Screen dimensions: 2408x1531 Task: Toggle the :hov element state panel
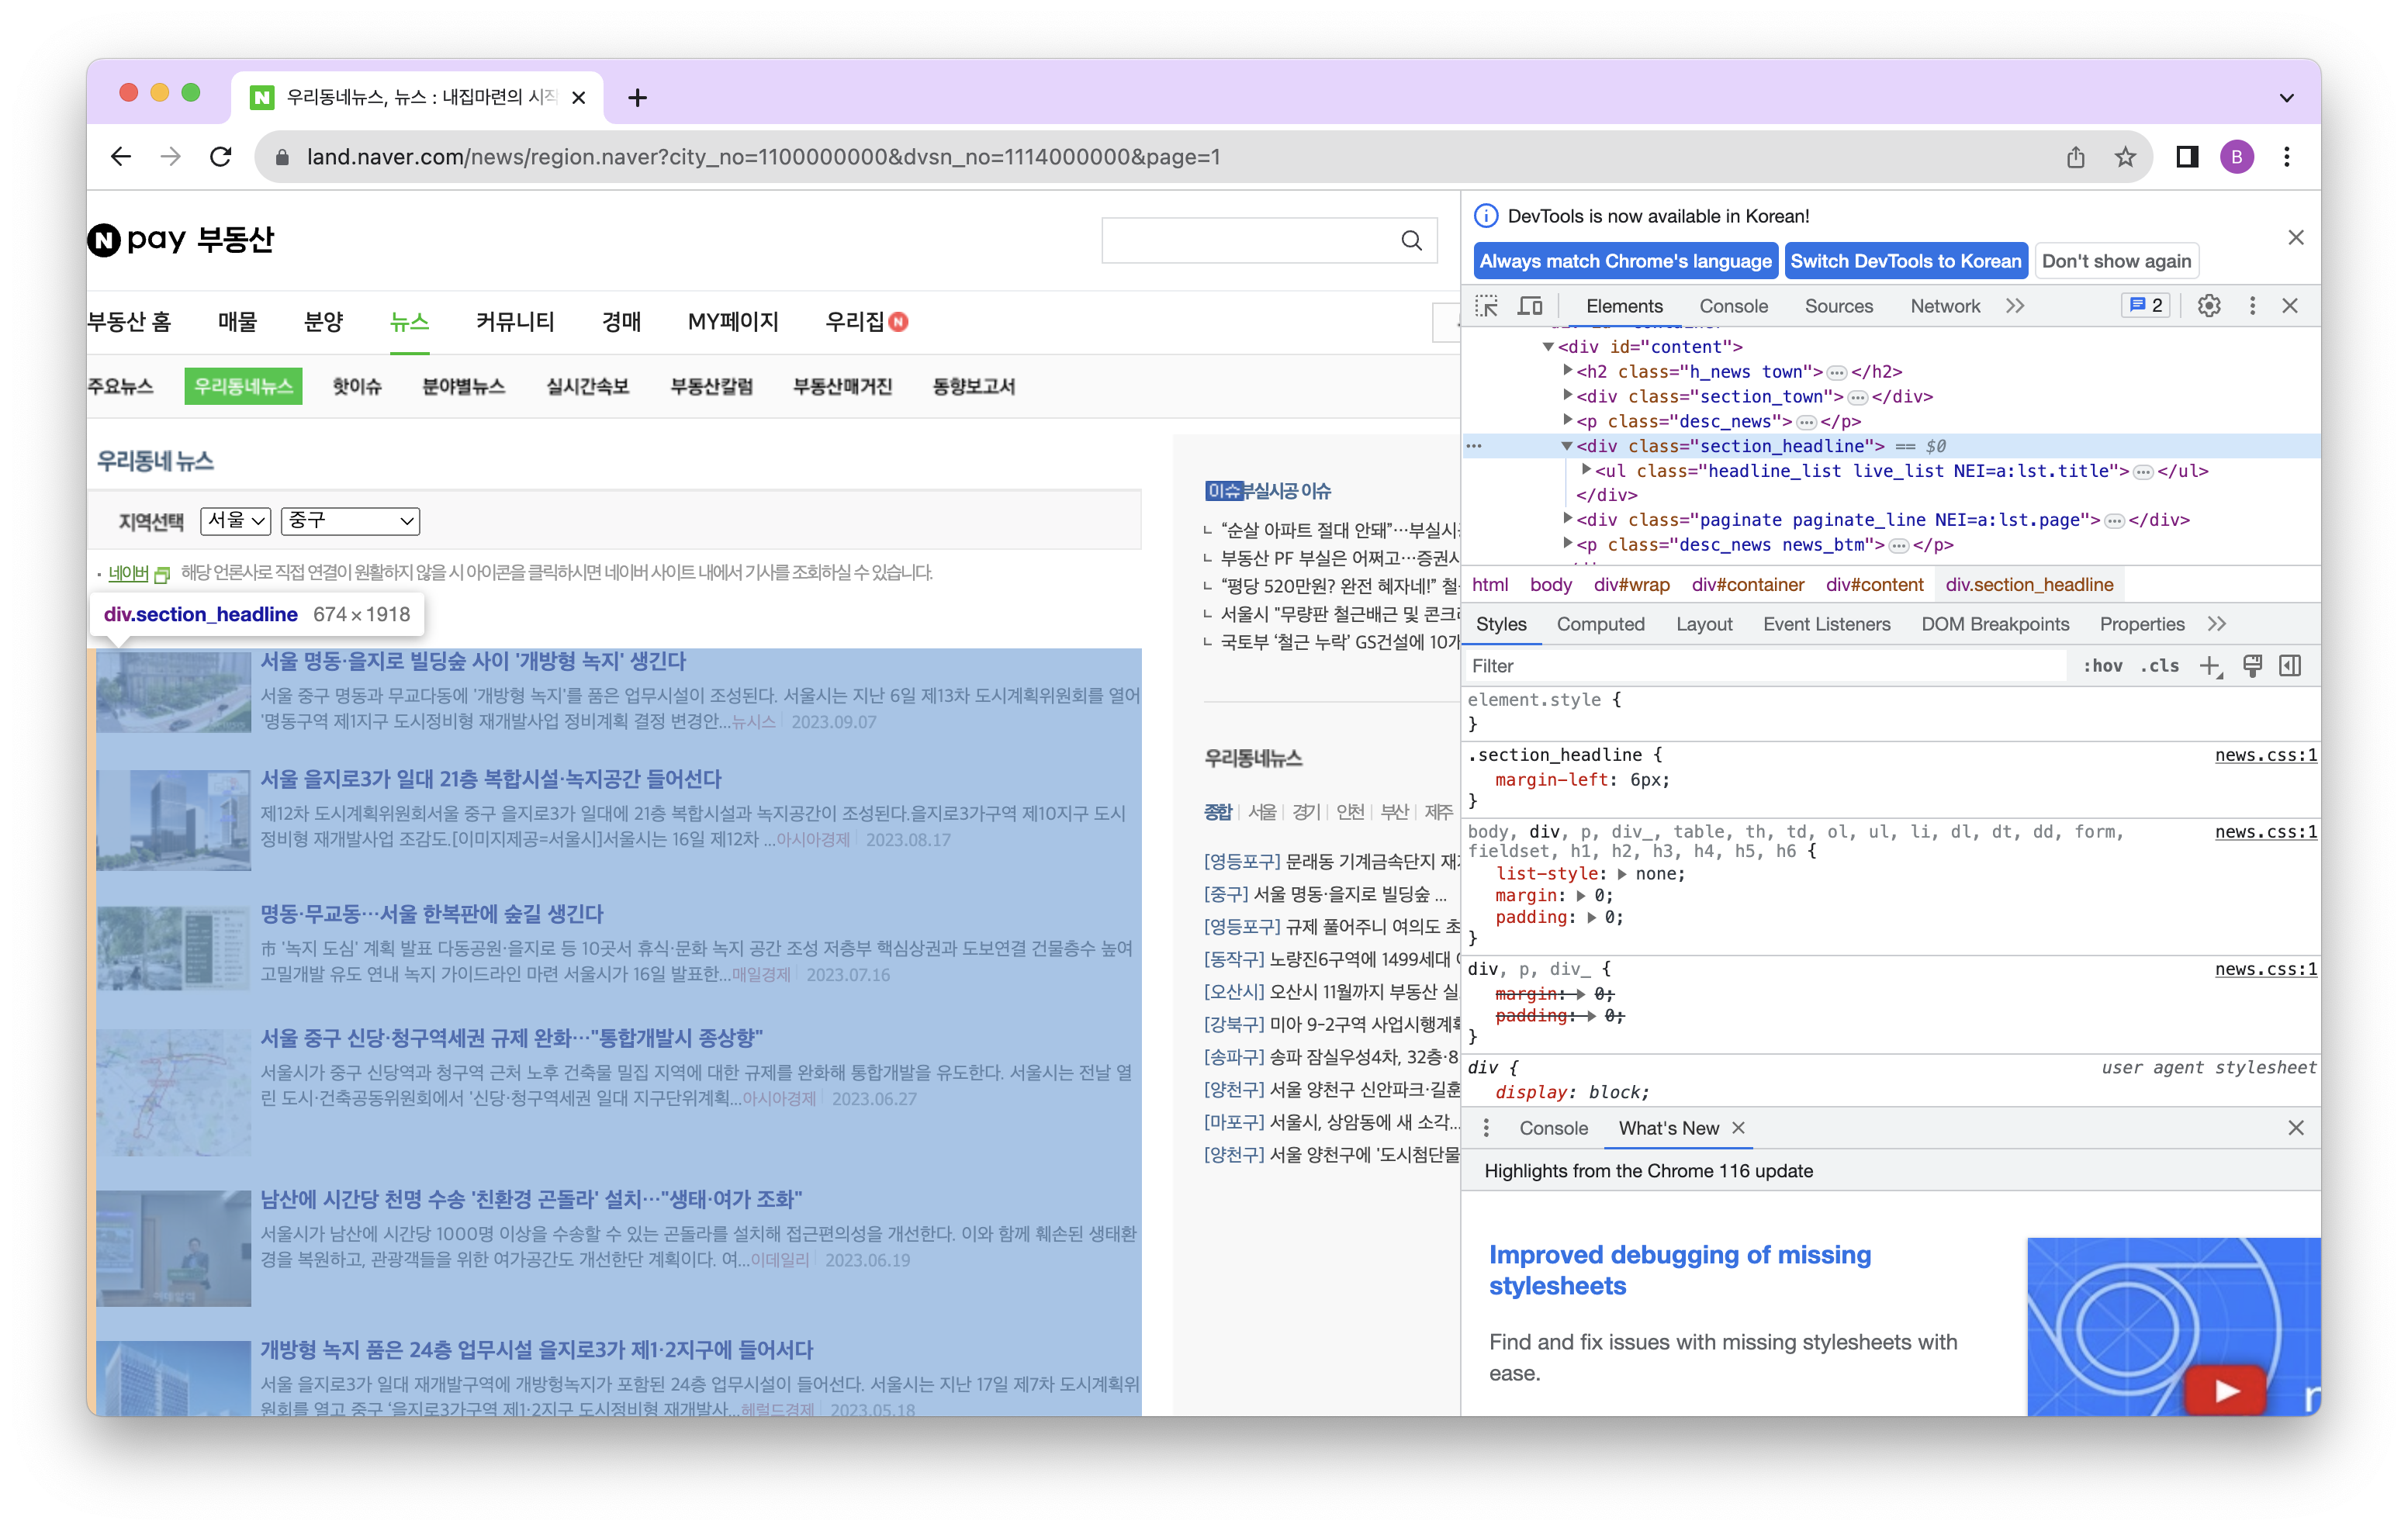[2103, 666]
